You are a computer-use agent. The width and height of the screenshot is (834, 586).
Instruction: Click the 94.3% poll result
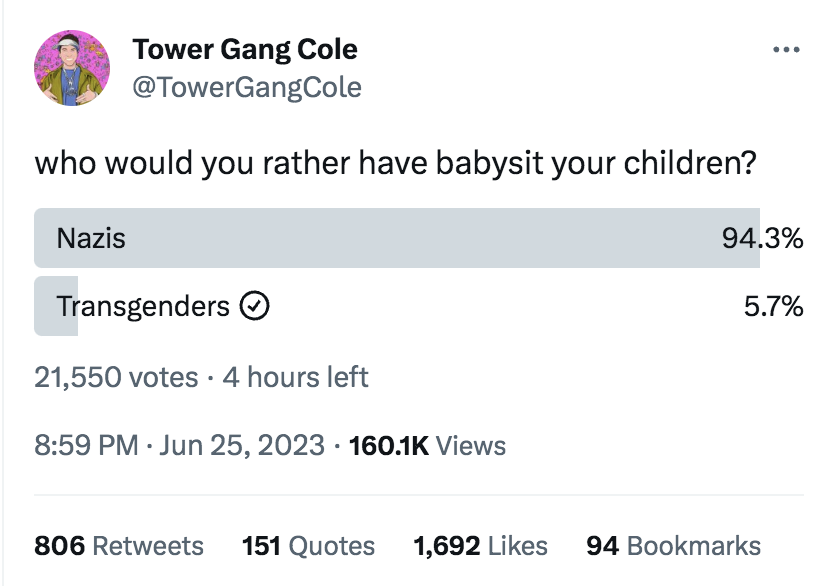pos(762,238)
